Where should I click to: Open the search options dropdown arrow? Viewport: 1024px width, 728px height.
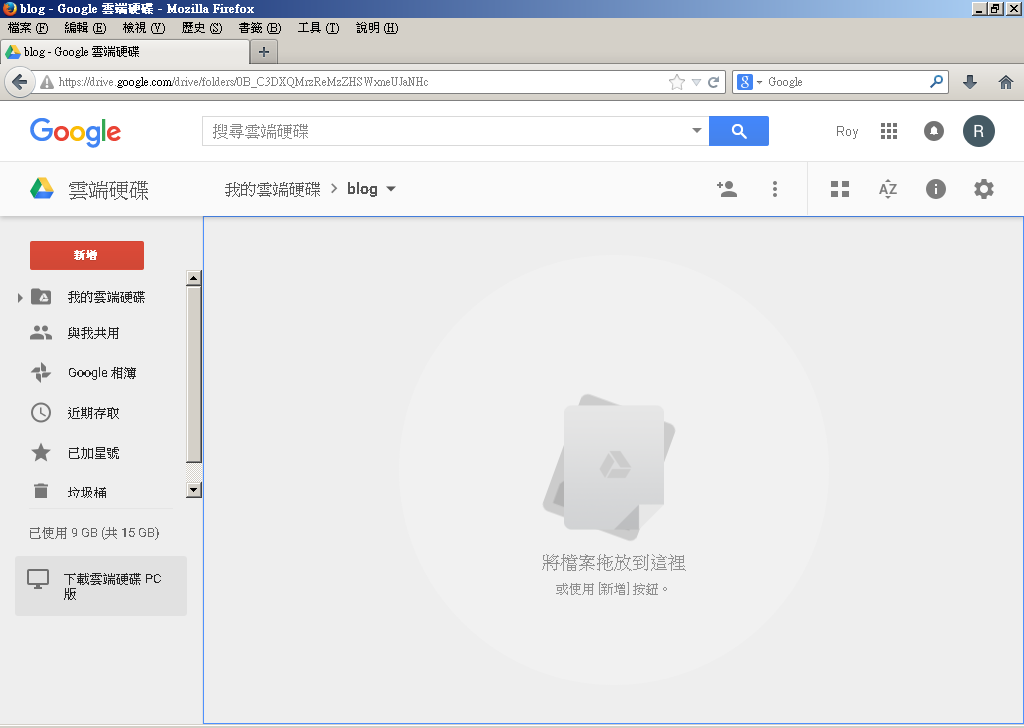[697, 131]
